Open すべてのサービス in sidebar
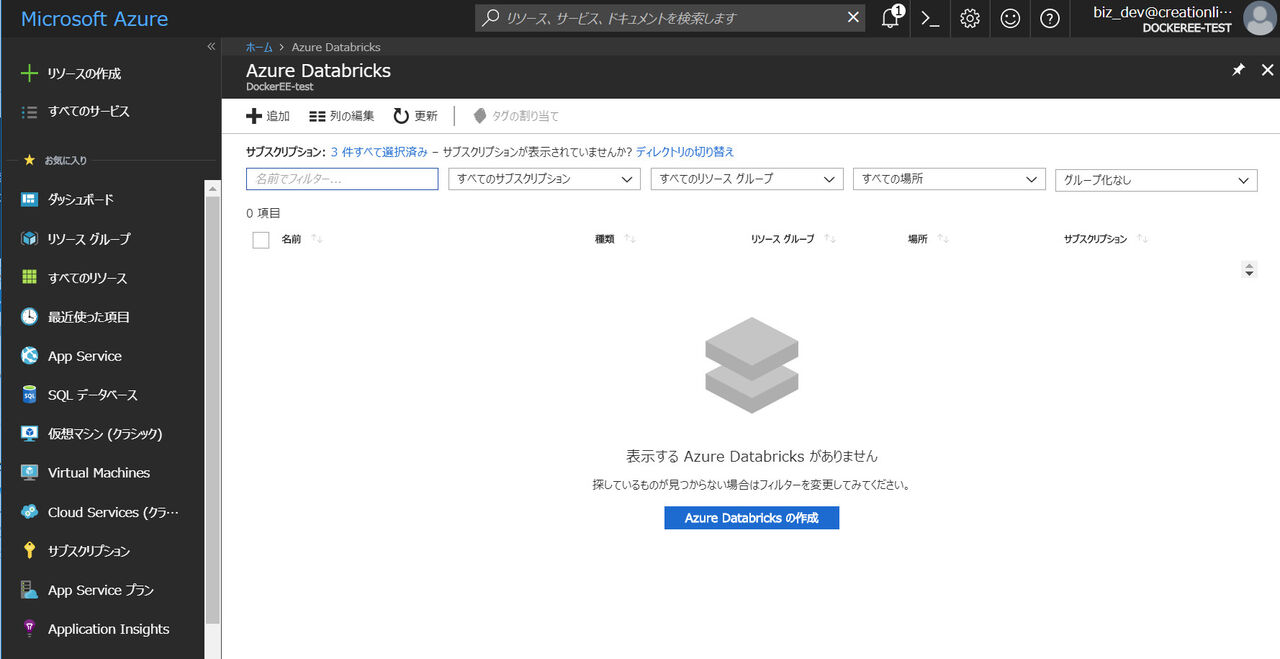 pyautogui.click(x=89, y=112)
